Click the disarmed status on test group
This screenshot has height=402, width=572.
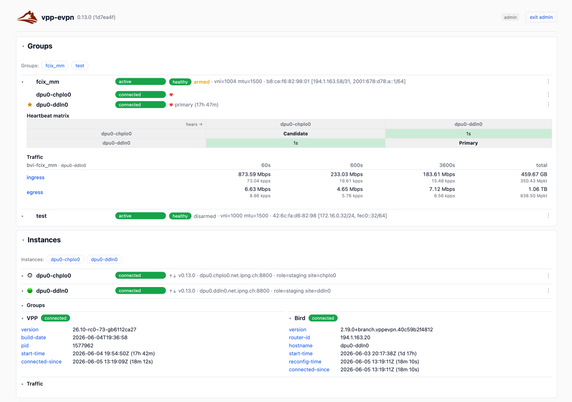205,216
